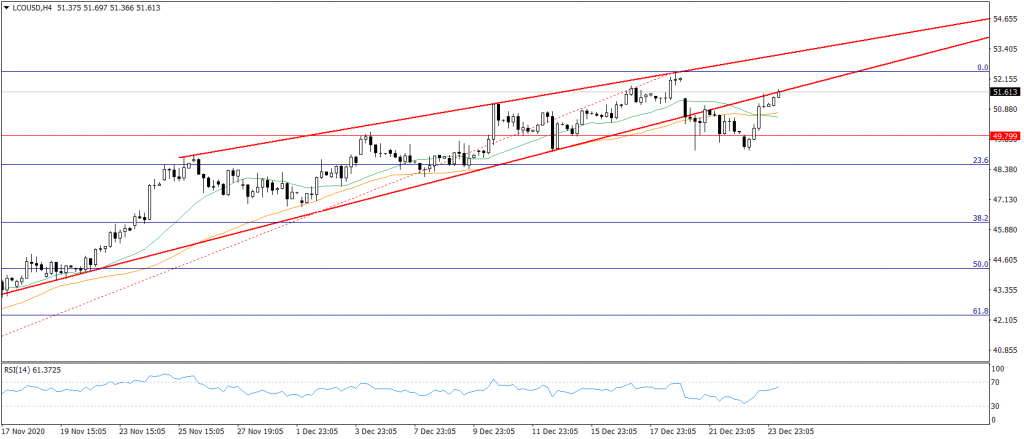
Task: Click the 23 Dec 23:05 time label
Action: point(790,431)
